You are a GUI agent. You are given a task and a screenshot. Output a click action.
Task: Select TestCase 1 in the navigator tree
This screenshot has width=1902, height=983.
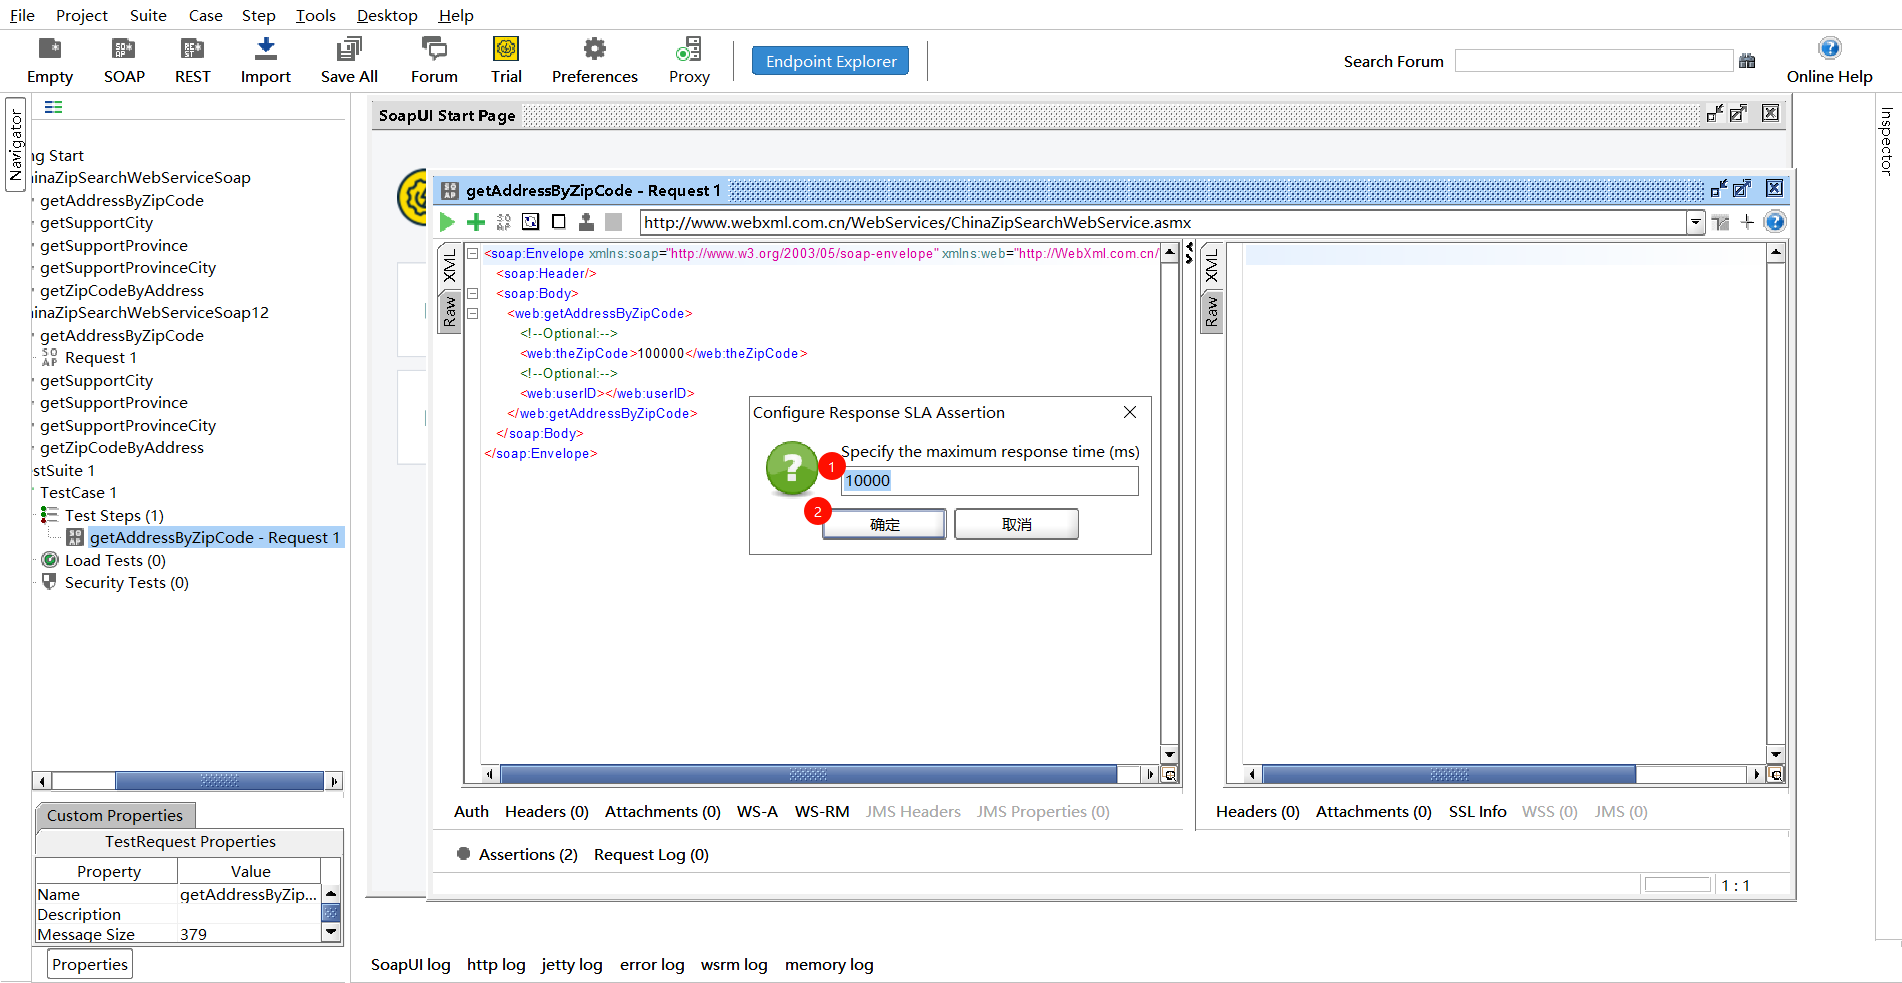[x=78, y=493]
